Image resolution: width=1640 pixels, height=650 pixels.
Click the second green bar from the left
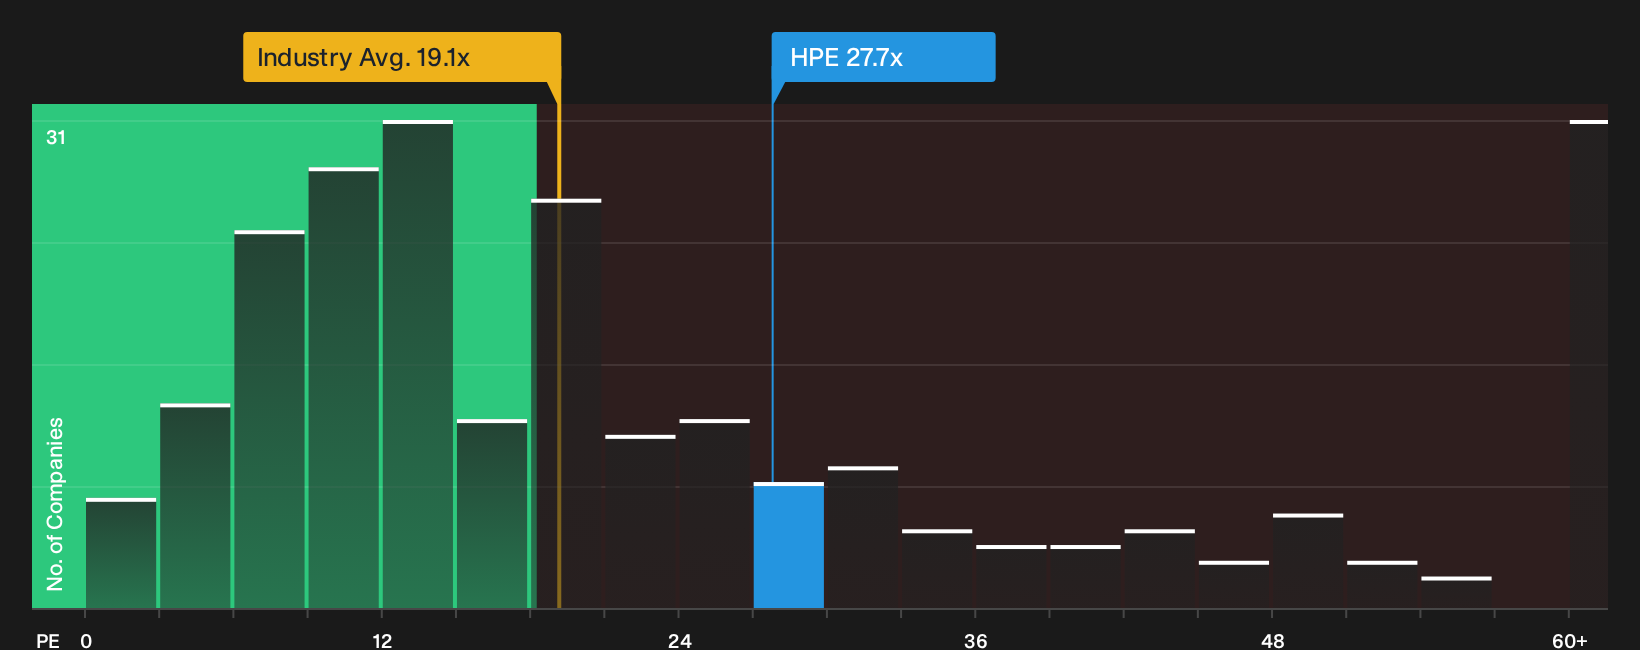(195, 507)
